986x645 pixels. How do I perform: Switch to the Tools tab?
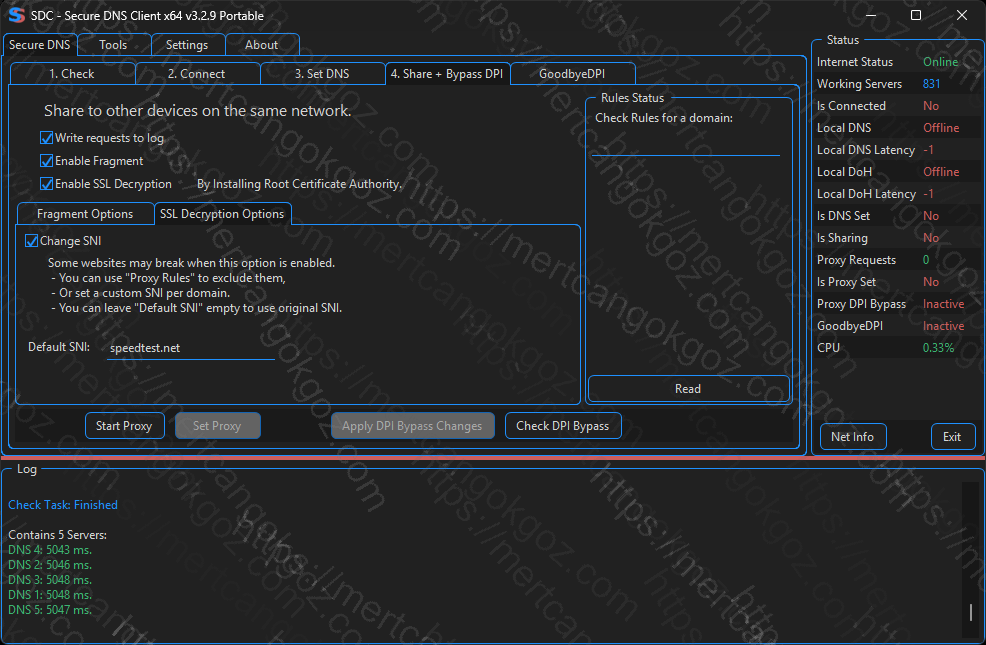[x=113, y=45]
